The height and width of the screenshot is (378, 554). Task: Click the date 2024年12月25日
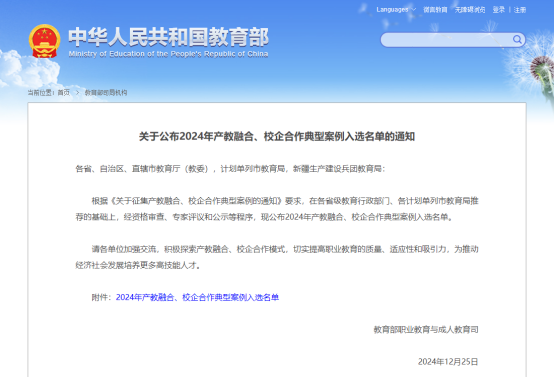point(448,362)
